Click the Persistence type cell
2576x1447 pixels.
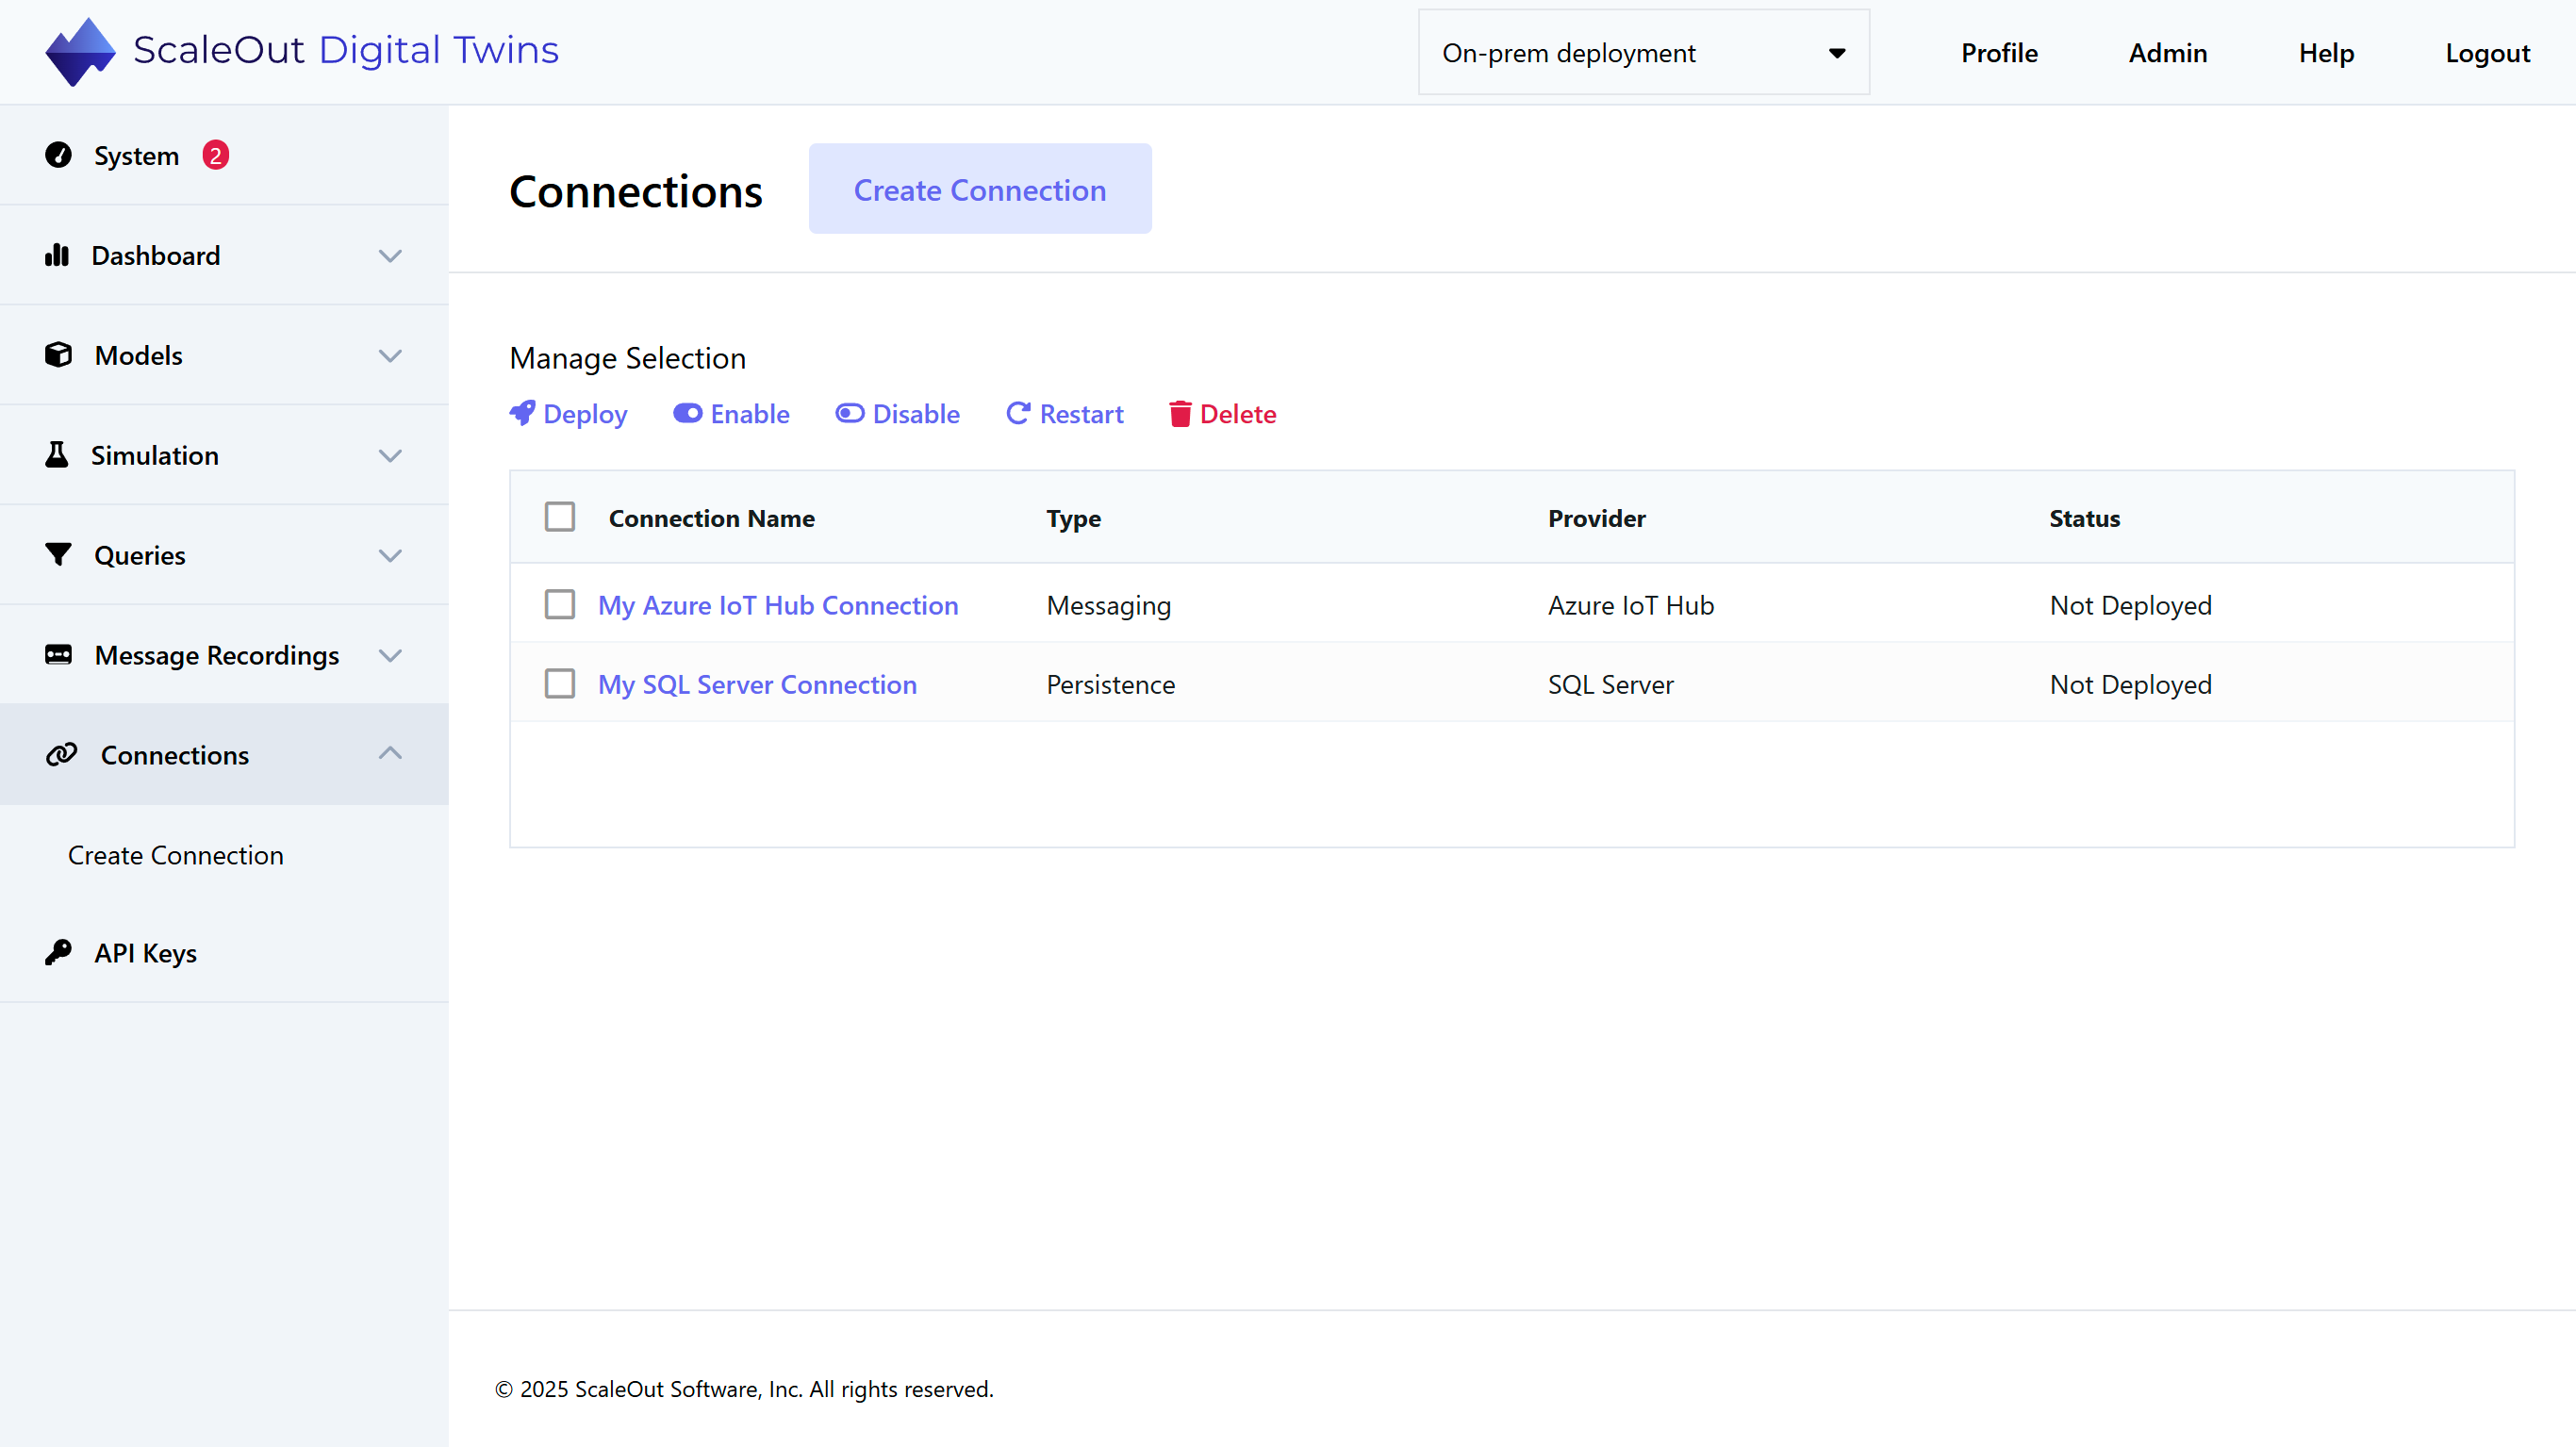pyautogui.click(x=1111, y=685)
